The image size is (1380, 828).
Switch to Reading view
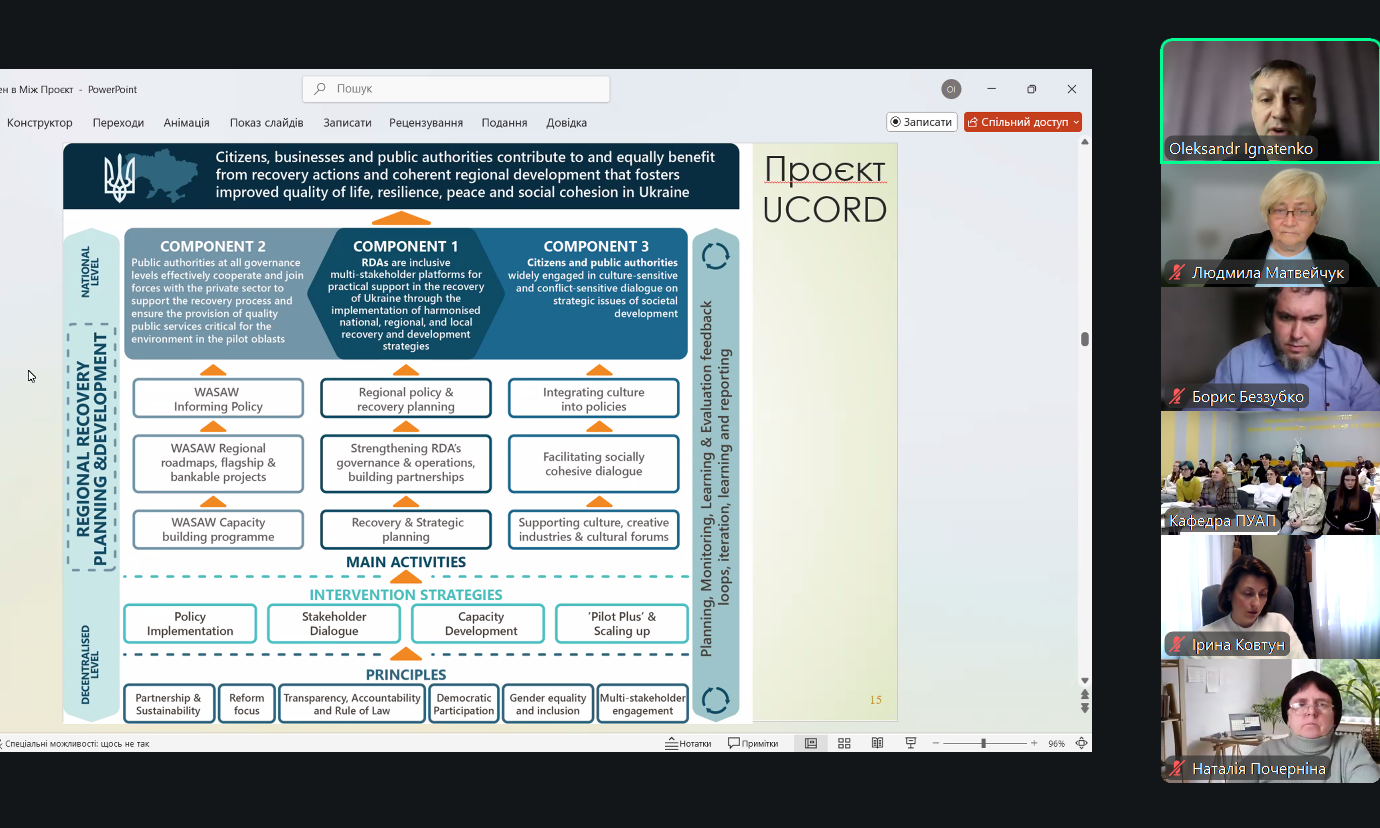click(x=877, y=743)
